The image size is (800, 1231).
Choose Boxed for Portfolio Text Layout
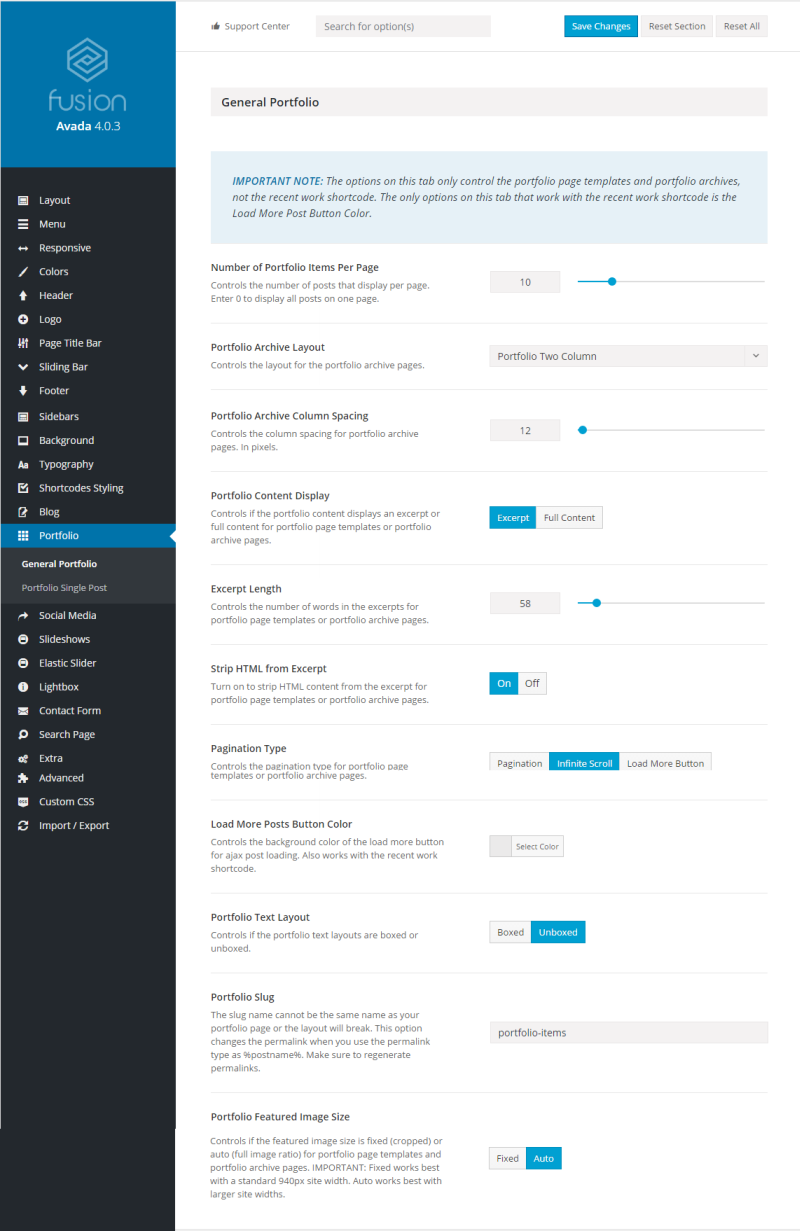pos(510,932)
